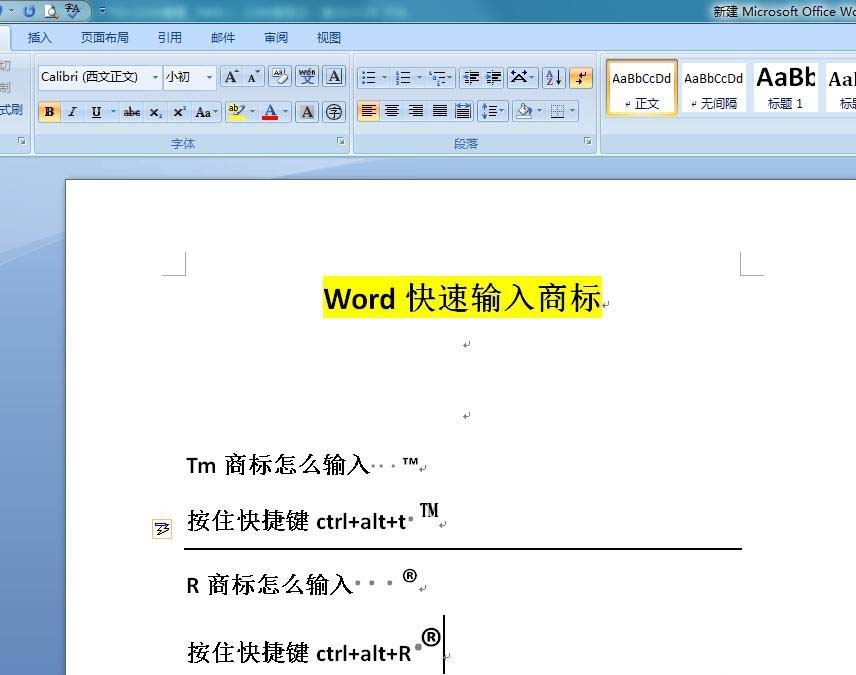Apply strikethrough (abc) formatting

(x=132, y=112)
